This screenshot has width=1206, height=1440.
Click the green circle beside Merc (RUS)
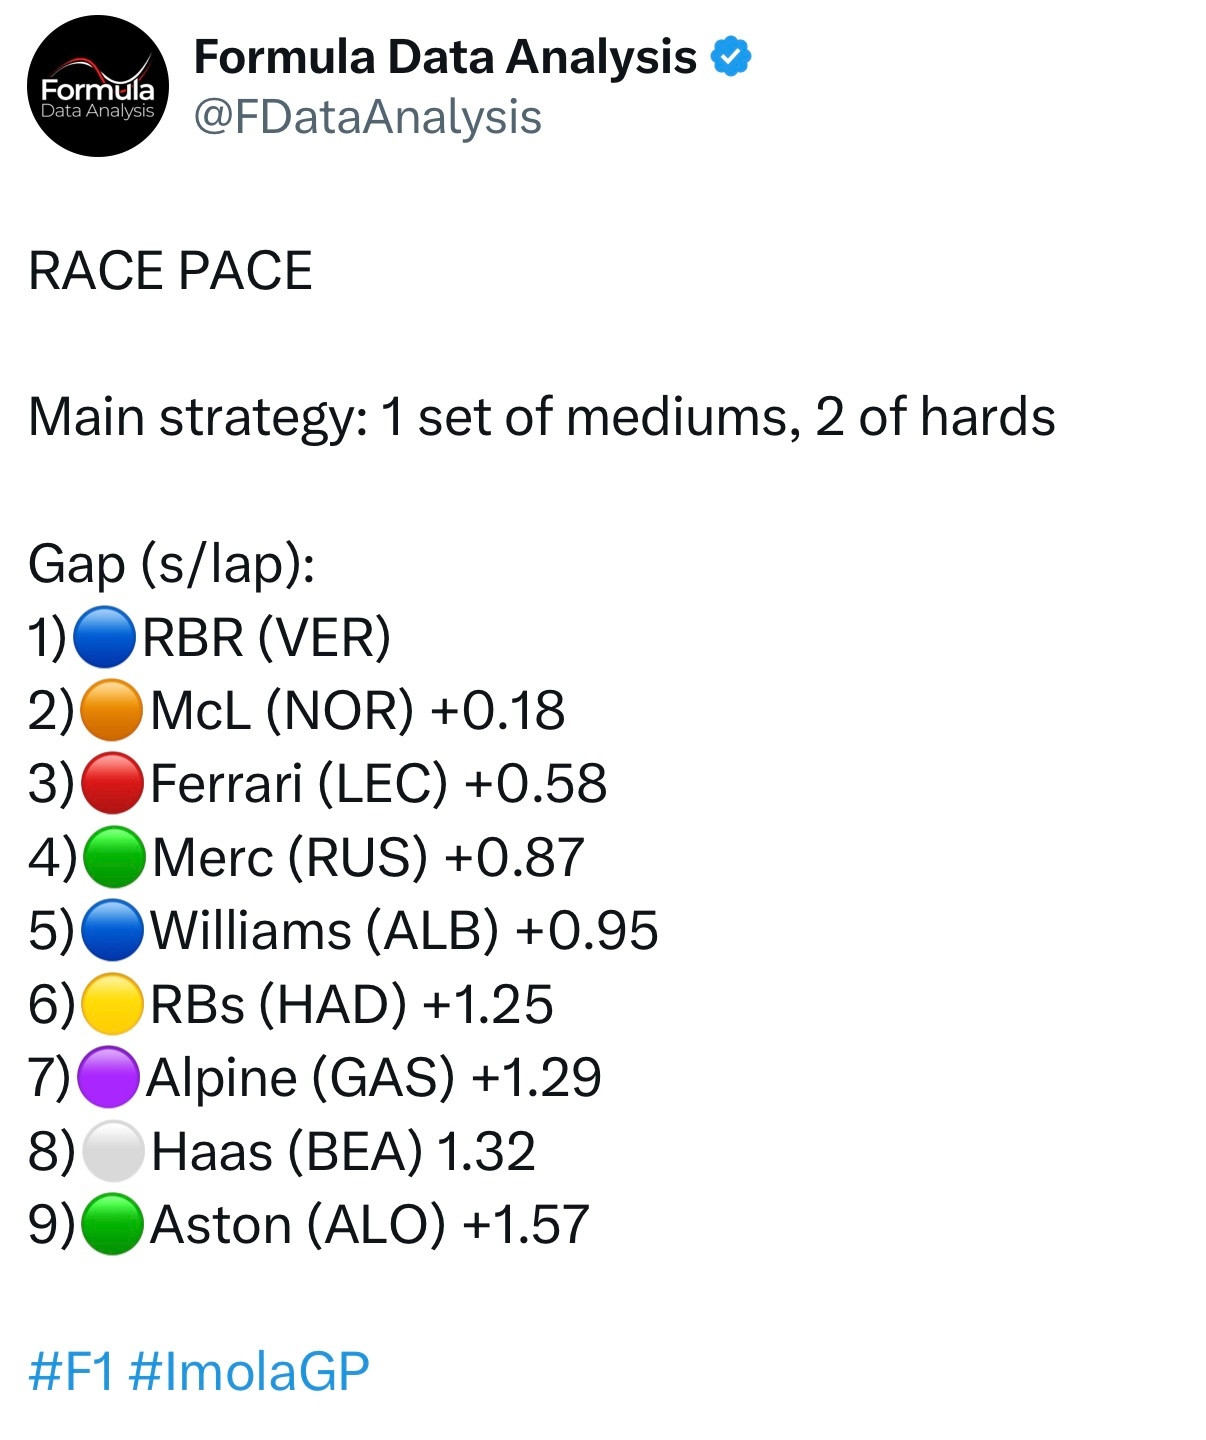tap(113, 857)
